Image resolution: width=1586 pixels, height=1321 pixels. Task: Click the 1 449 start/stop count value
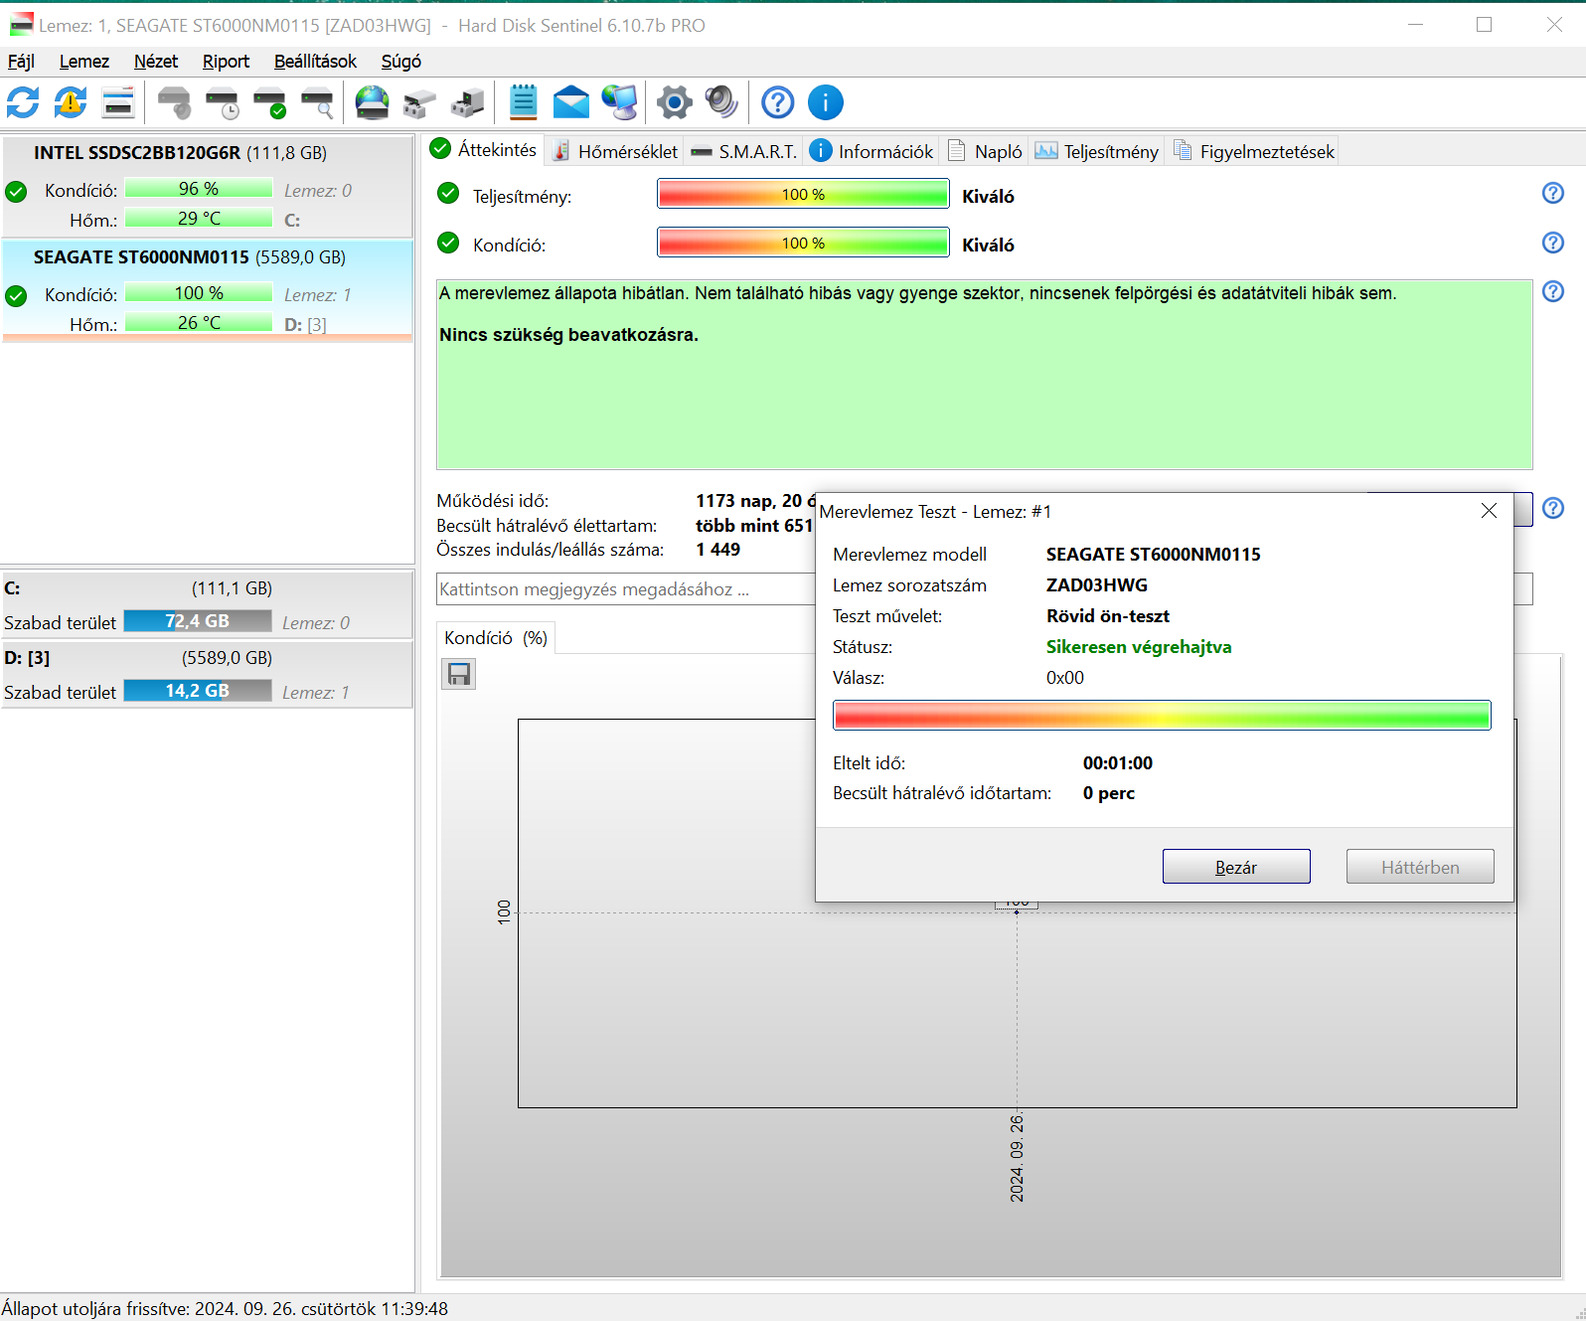pyautogui.click(x=718, y=550)
